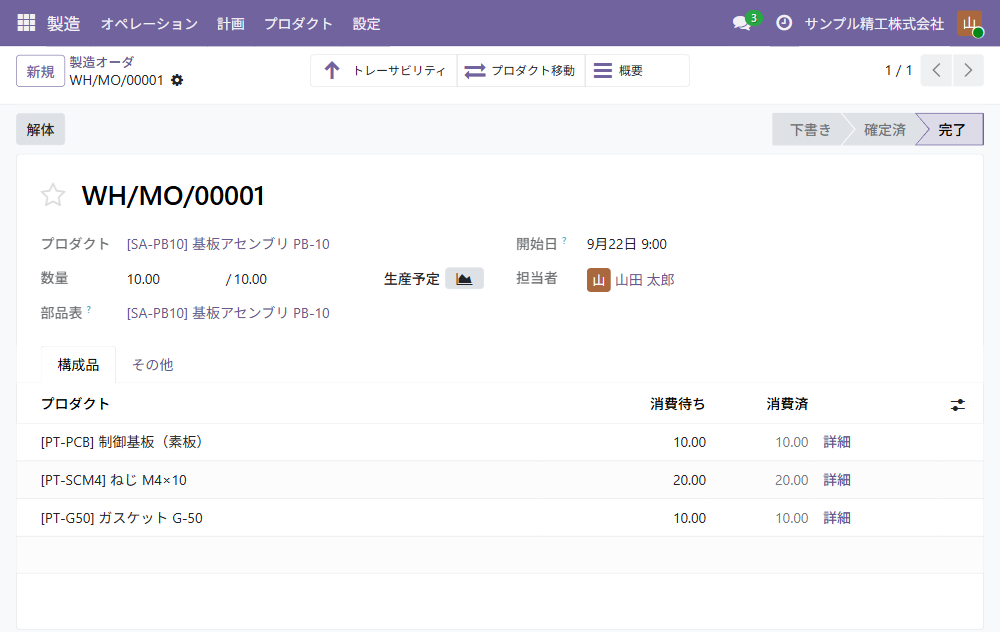Open the オペレーション menu
The width and height of the screenshot is (1000, 632).
point(149,24)
